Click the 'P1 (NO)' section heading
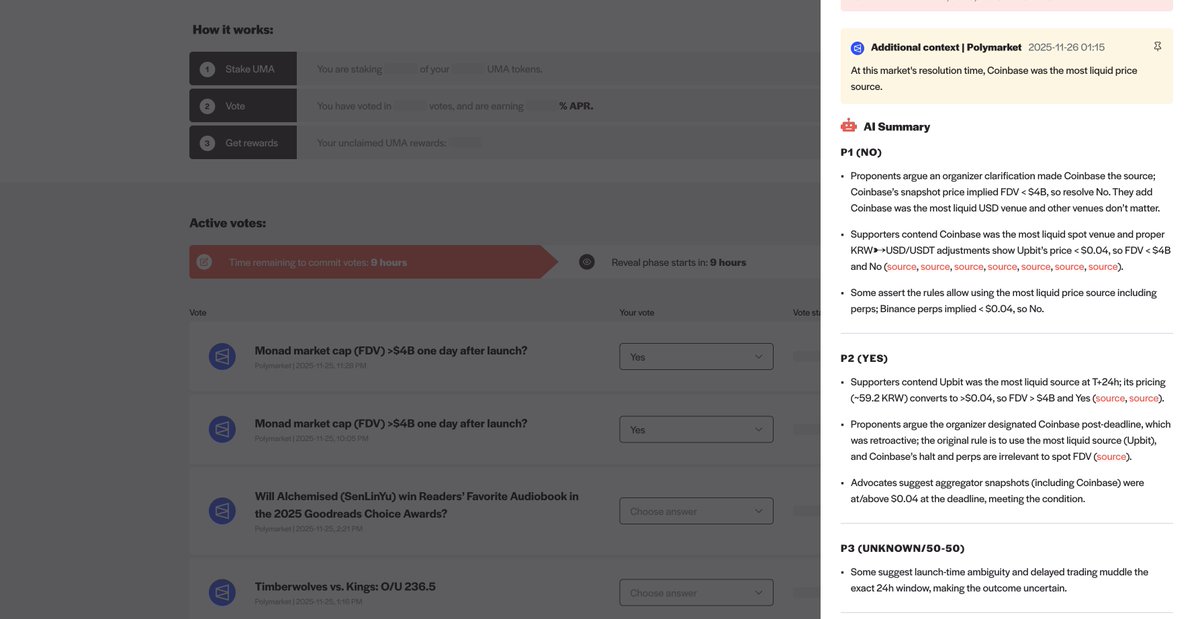 point(862,152)
